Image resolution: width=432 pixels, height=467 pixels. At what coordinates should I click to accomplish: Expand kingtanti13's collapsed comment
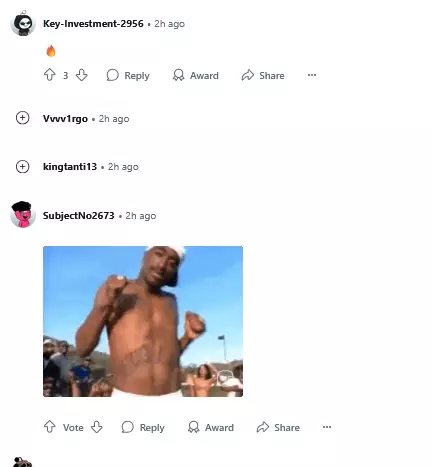tap(23, 167)
